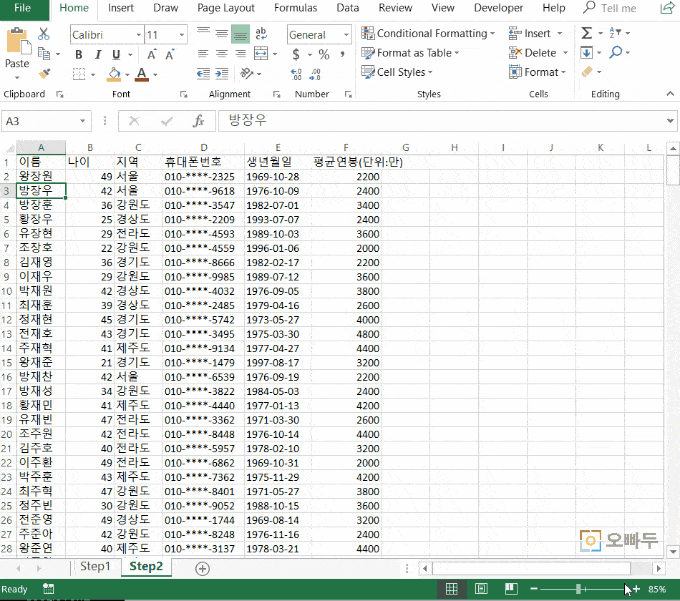Click Increase Decimal icon
The height and width of the screenshot is (601, 680).
296,74
